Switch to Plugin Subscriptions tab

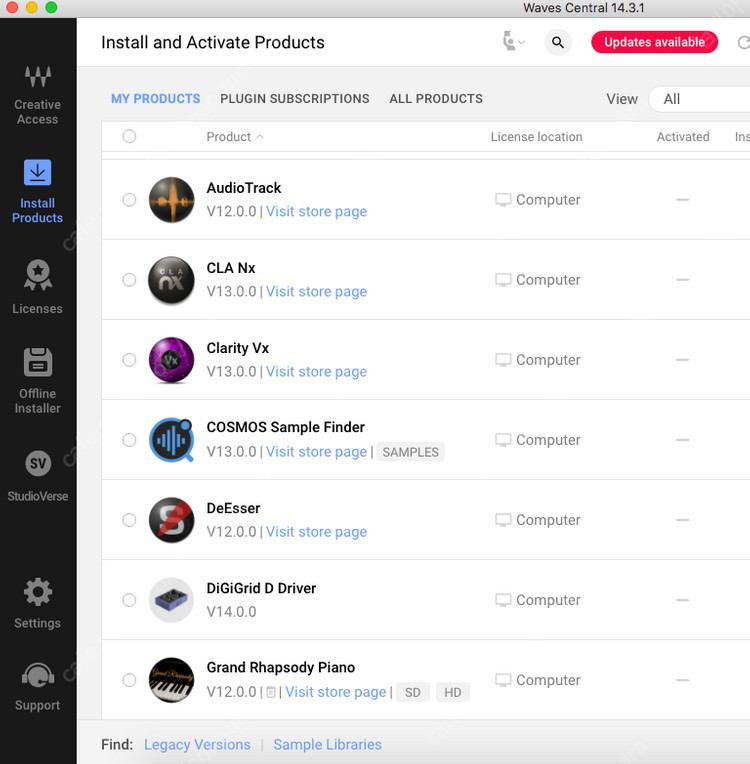click(x=294, y=99)
